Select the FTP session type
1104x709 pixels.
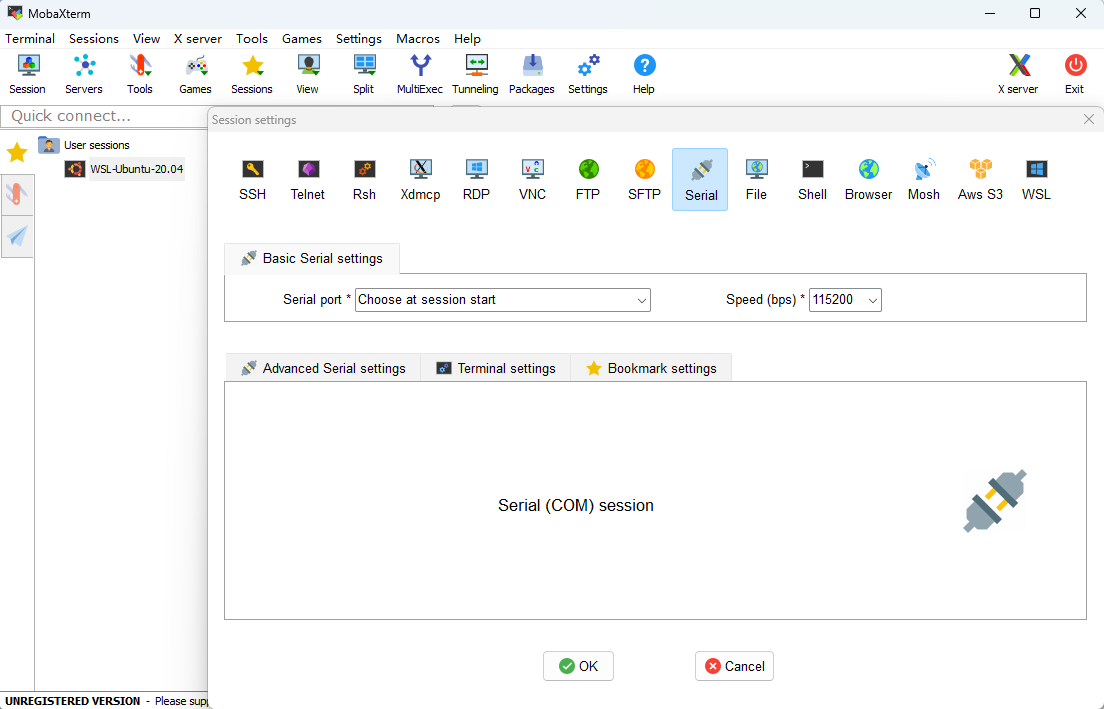point(588,180)
